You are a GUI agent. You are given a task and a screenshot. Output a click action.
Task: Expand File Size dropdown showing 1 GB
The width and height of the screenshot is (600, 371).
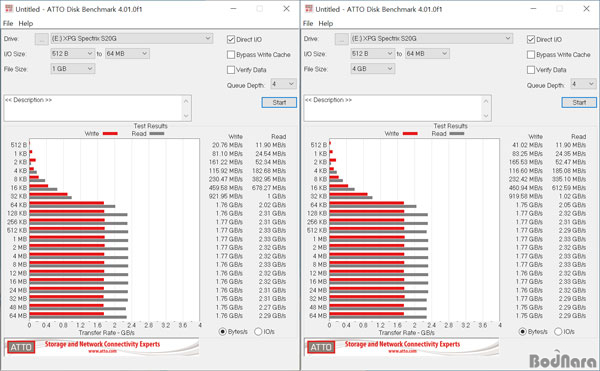(x=73, y=69)
